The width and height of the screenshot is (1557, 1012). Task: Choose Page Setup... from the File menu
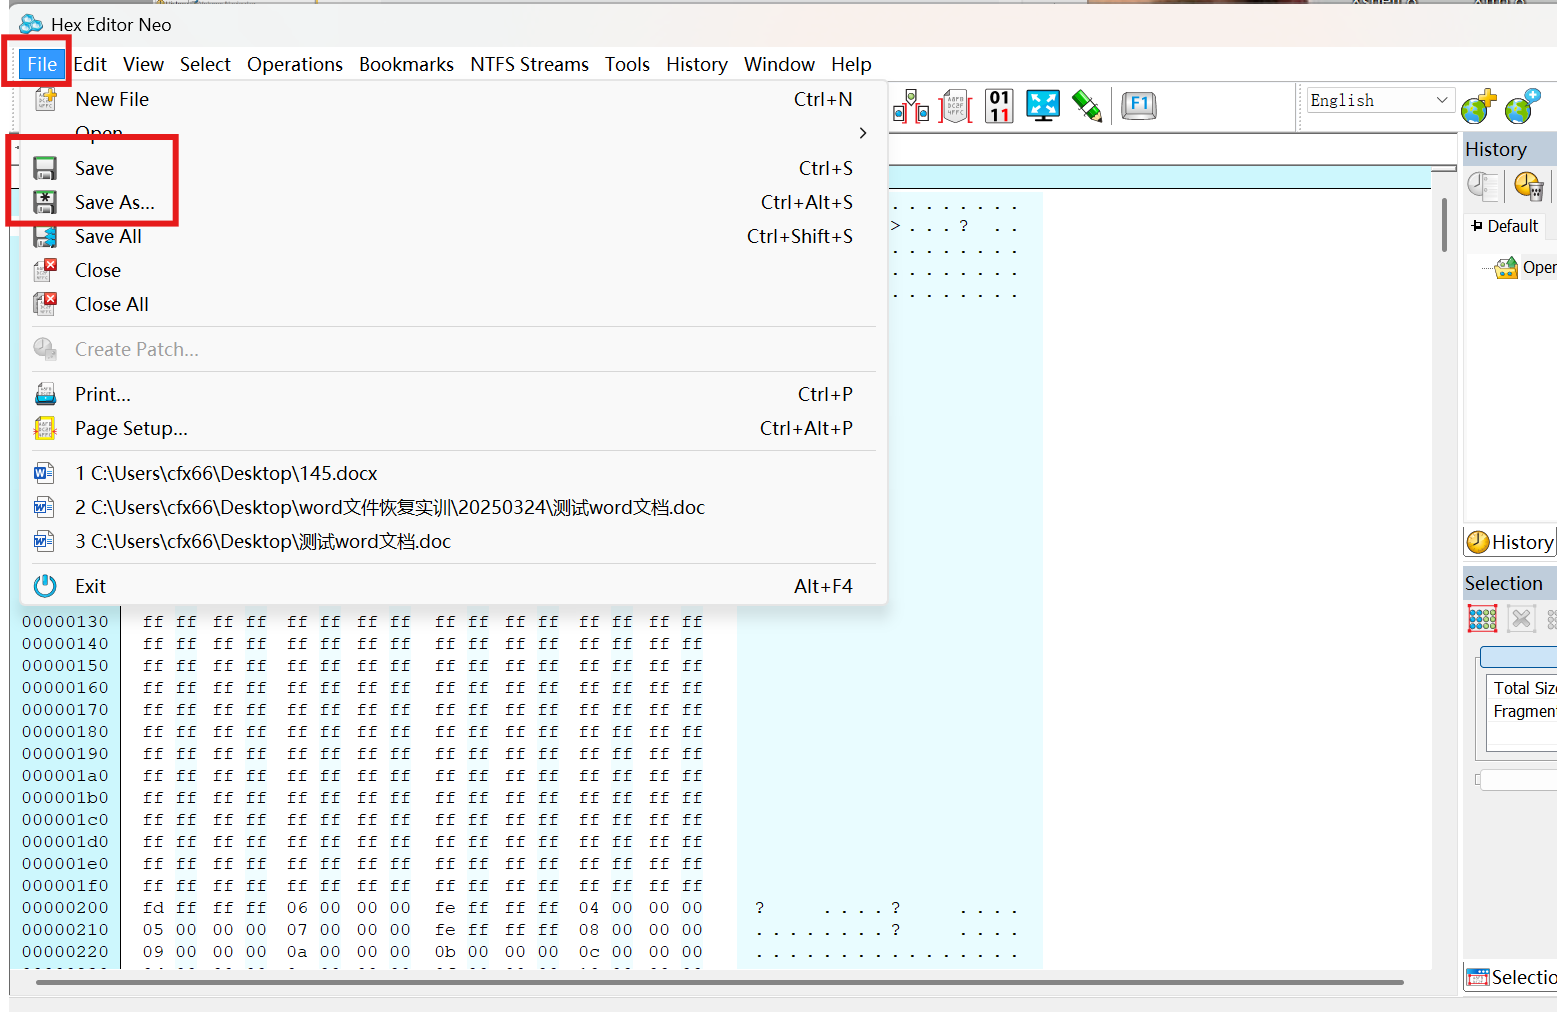tap(454, 428)
